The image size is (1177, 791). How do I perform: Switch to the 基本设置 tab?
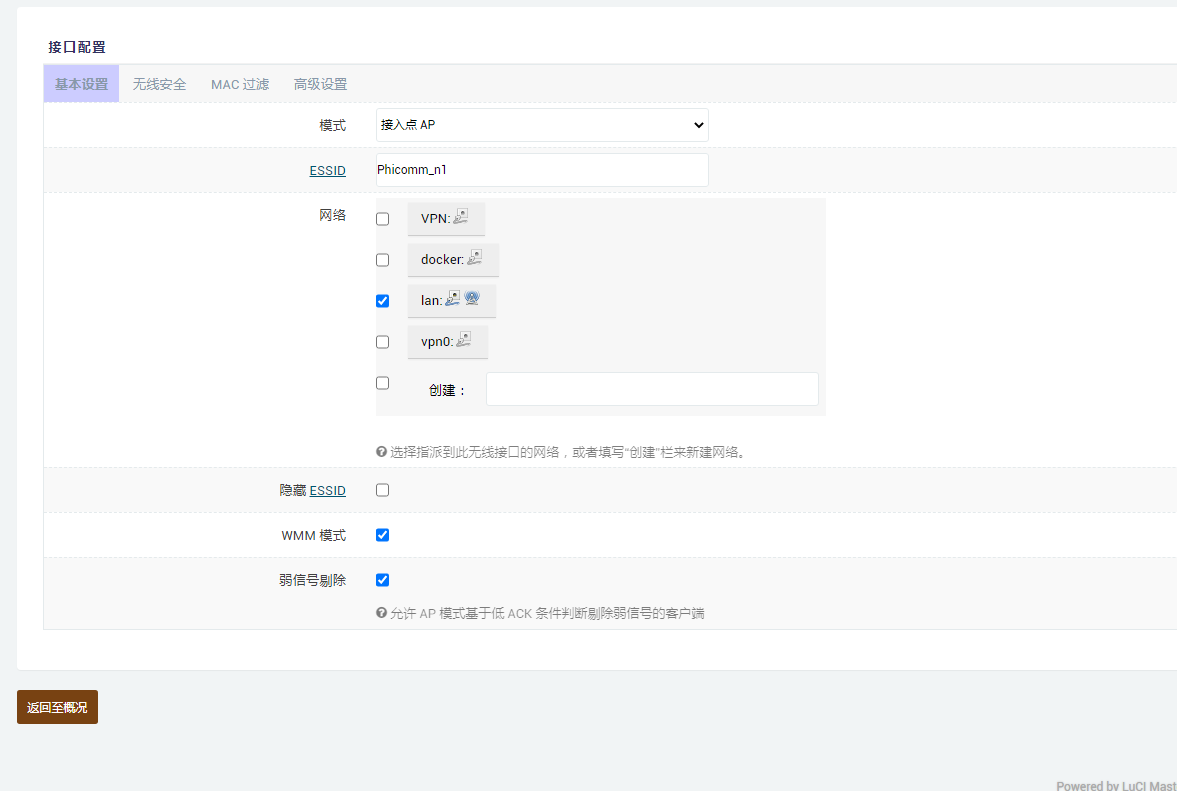[x=81, y=84]
